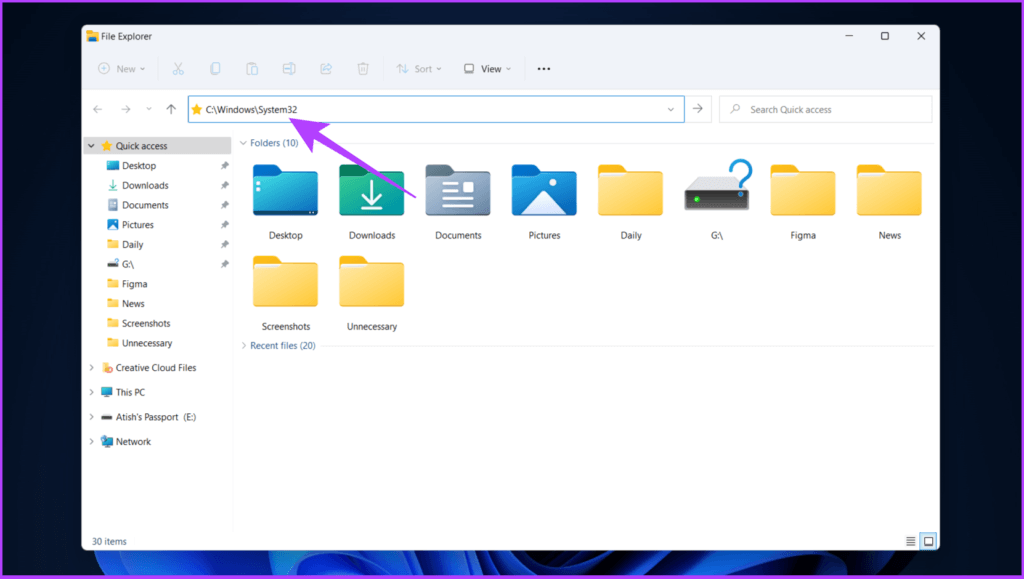1024x579 pixels.
Task: Click the Delete trash can icon
Action: click(363, 69)
